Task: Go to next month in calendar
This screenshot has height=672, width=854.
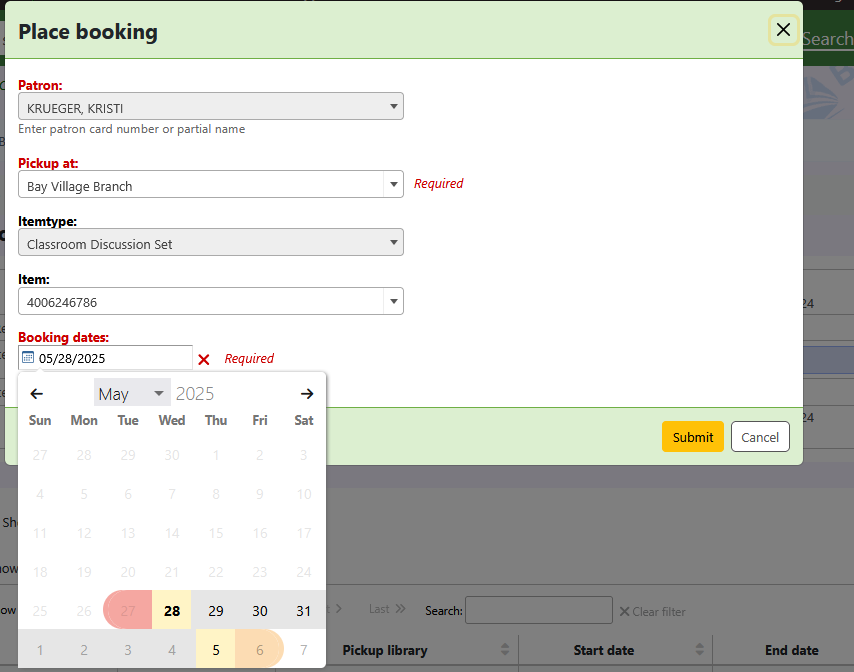Action: (x=307, y=394)
